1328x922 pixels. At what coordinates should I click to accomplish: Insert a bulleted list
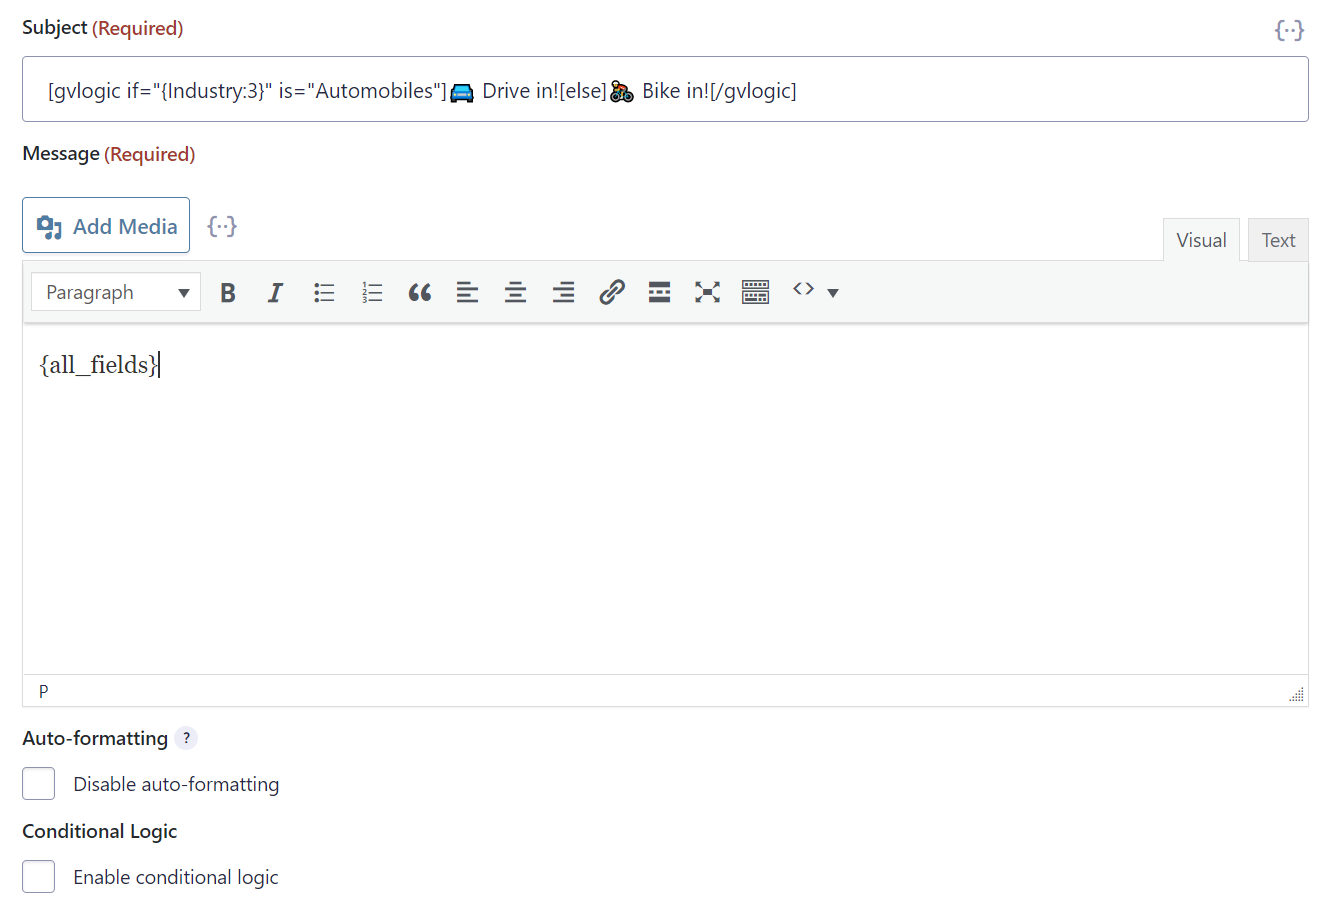point(324,292)
